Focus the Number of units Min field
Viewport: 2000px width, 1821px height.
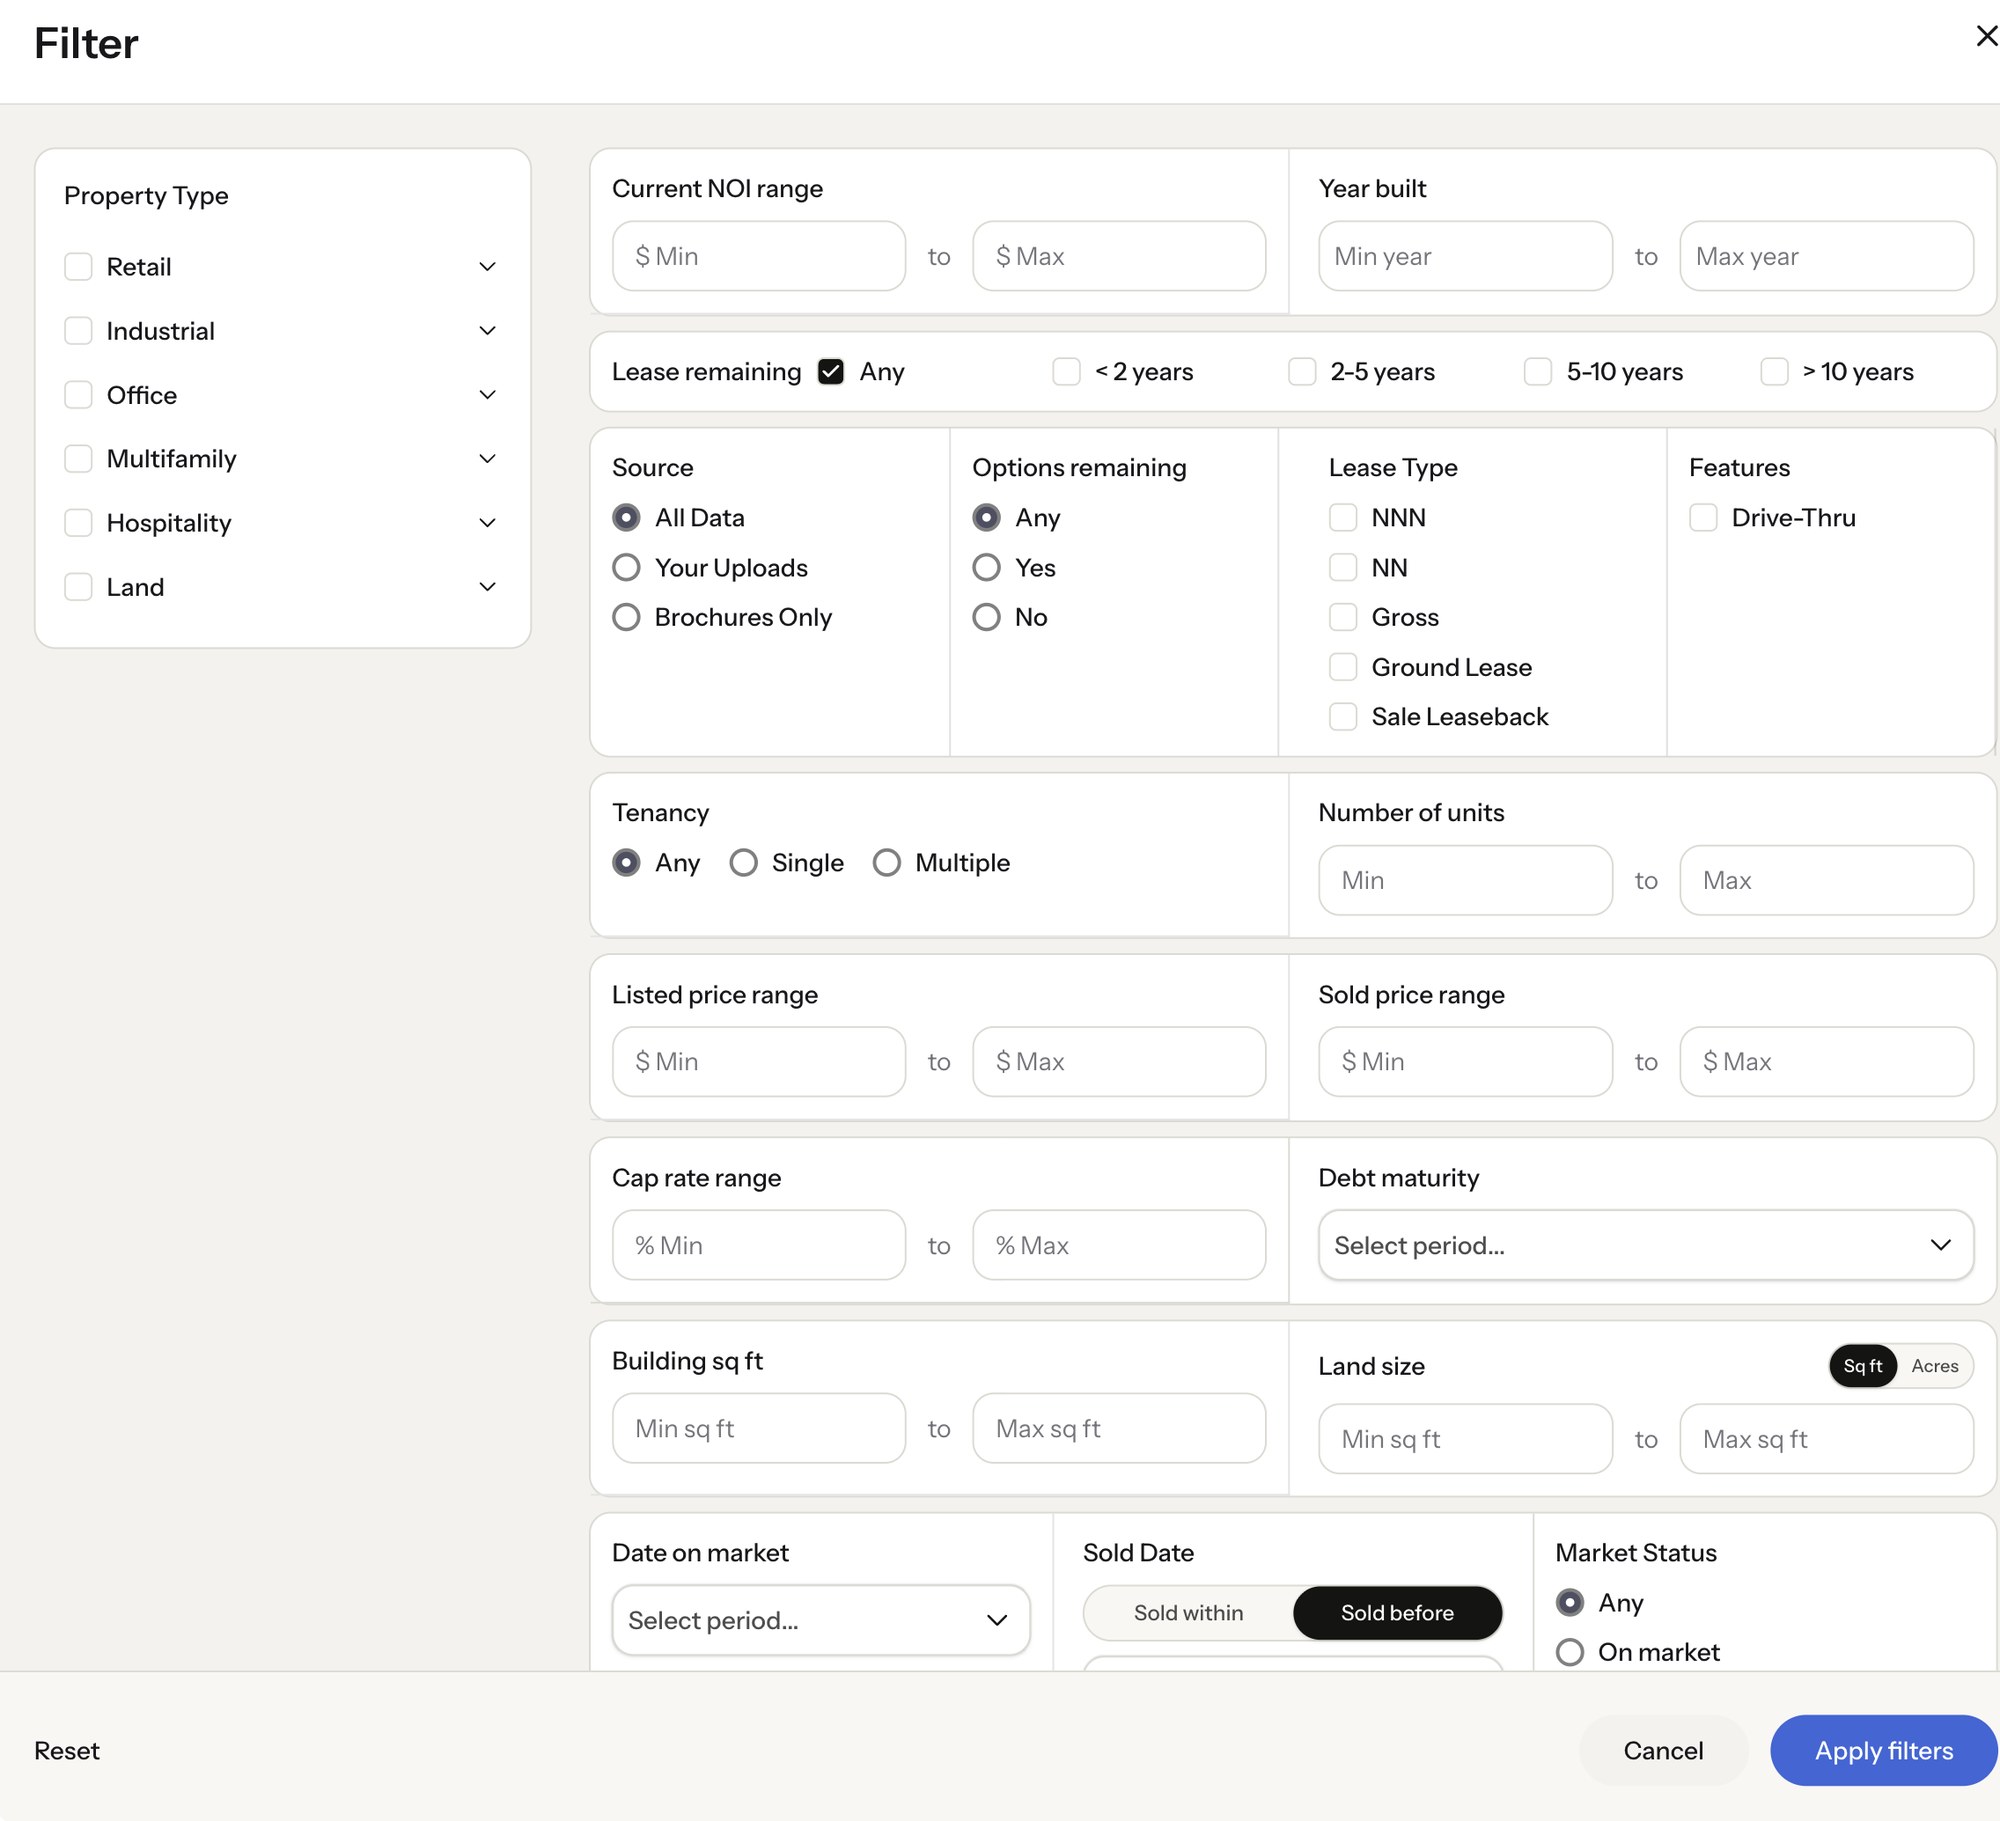pos(1465,880)
